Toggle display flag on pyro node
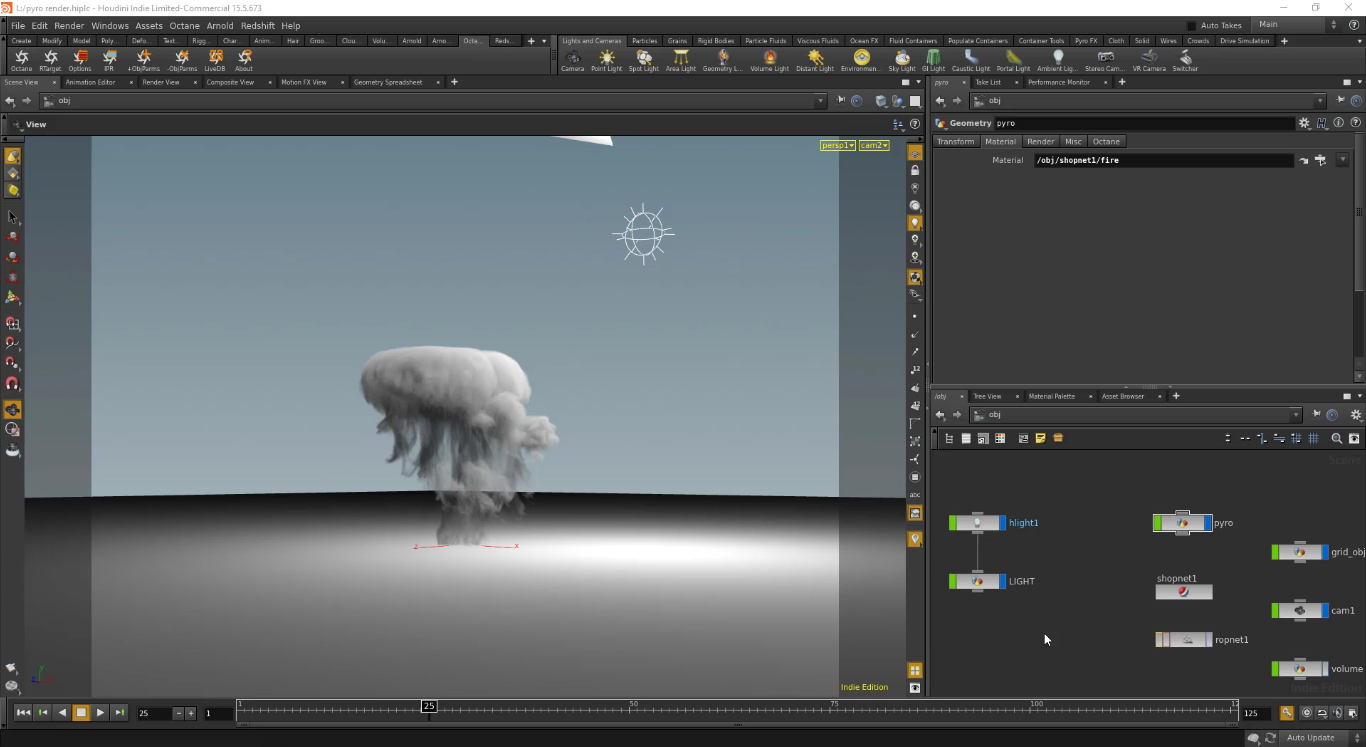Screen dimensions: 1366x747 click(1208, 523)
